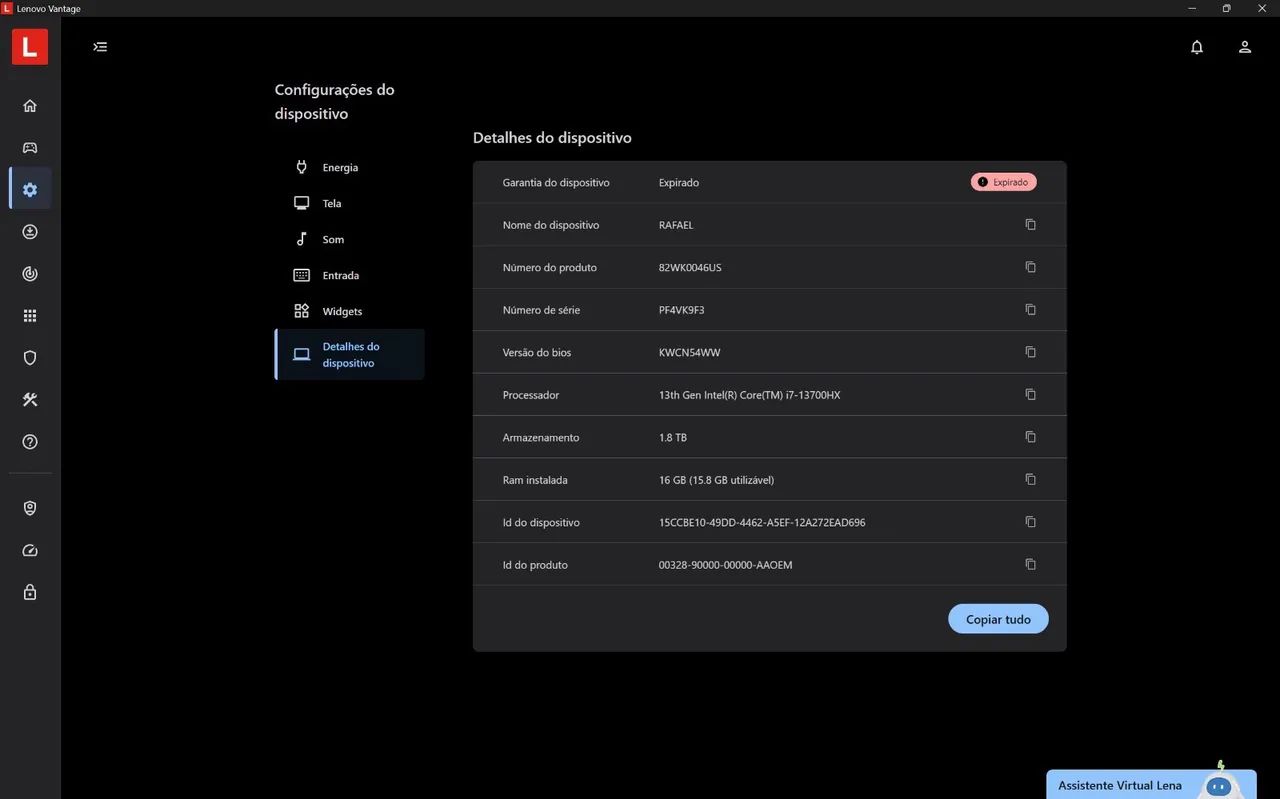Open the shield security icon in sidebar
Image resolution: width=1280 pixels, height=799 pixels.
pyautogui.click(x=30, y=358)
